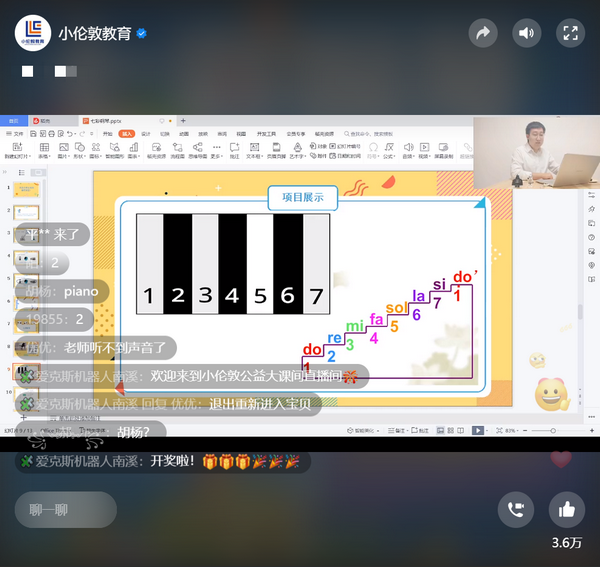Screen dimensions: 600x567
Task: Tap the 小伦敦教育 channel name
Action: (95, 34)
